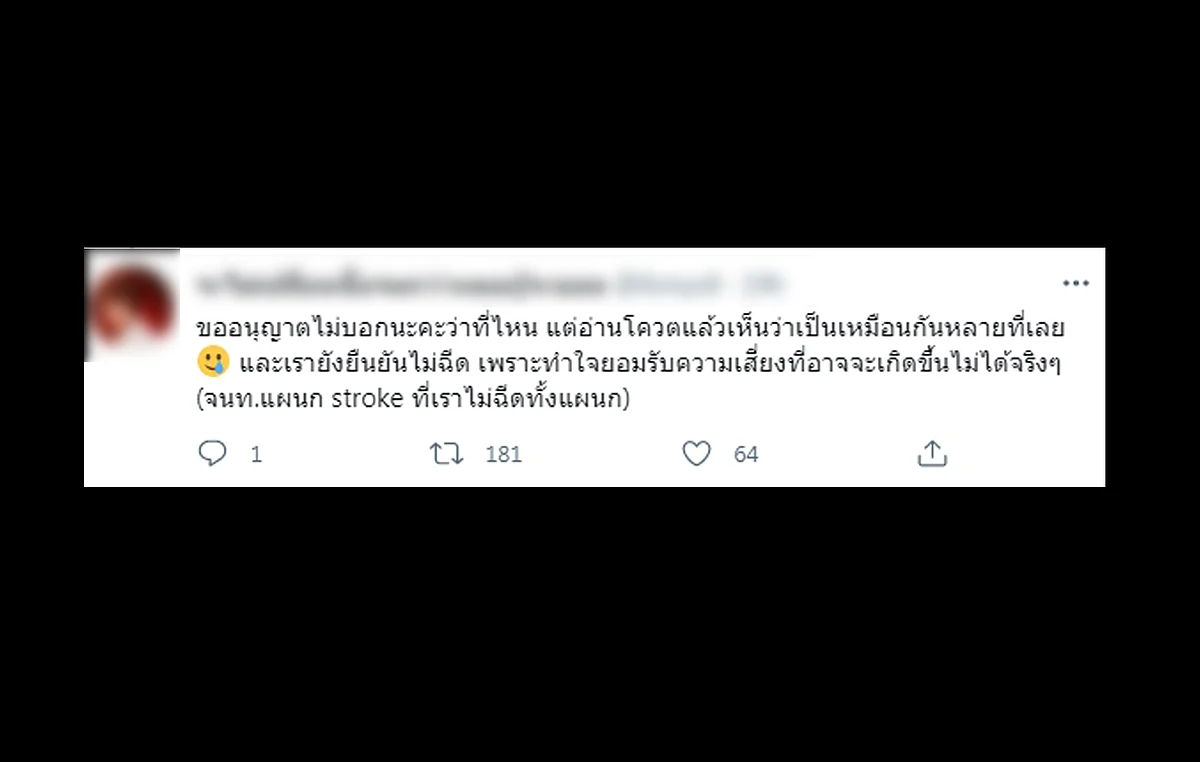Open the share upload-arrow icon

(x=932, y=454)
